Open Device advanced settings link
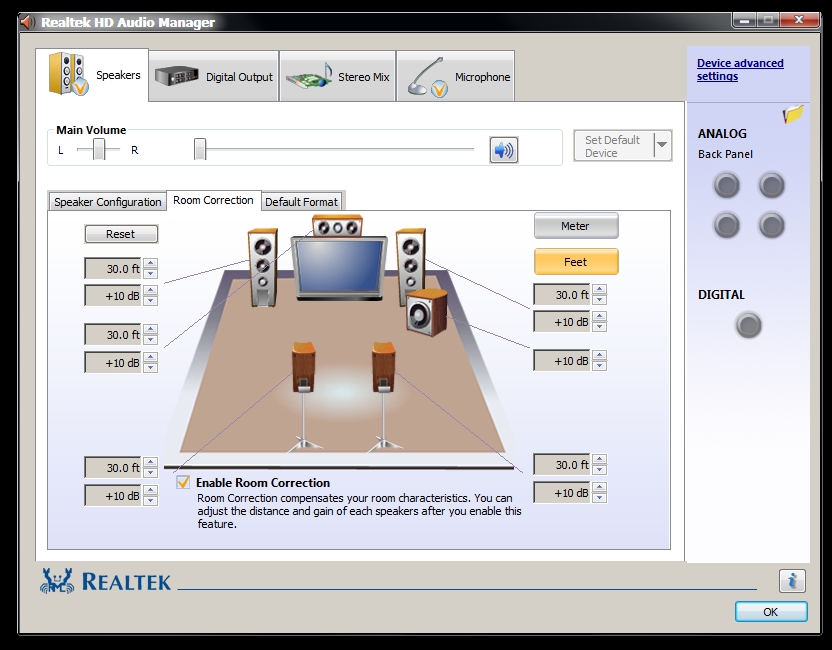 point(740,70)
